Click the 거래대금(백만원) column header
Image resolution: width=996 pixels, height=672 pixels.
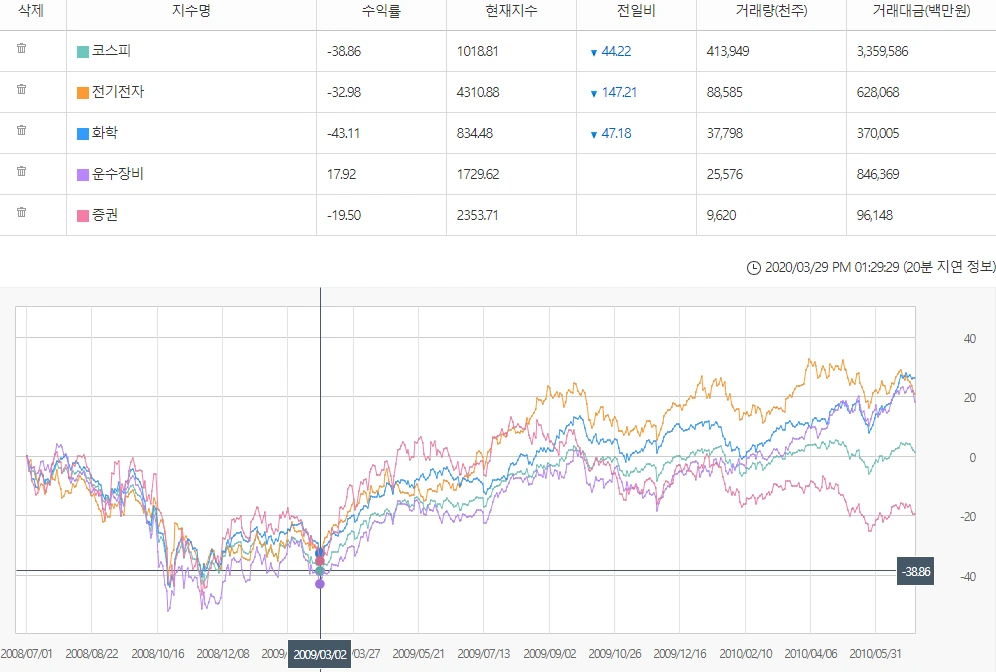921,11
